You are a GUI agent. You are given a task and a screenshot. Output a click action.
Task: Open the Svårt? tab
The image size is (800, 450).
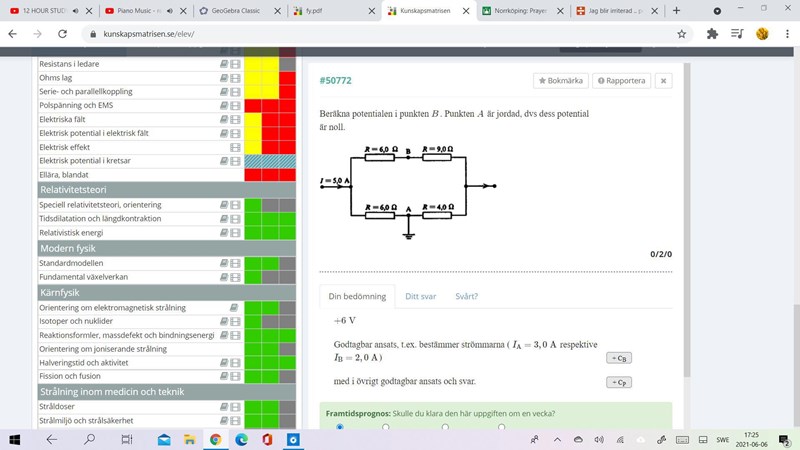click(x=466, y=296)
